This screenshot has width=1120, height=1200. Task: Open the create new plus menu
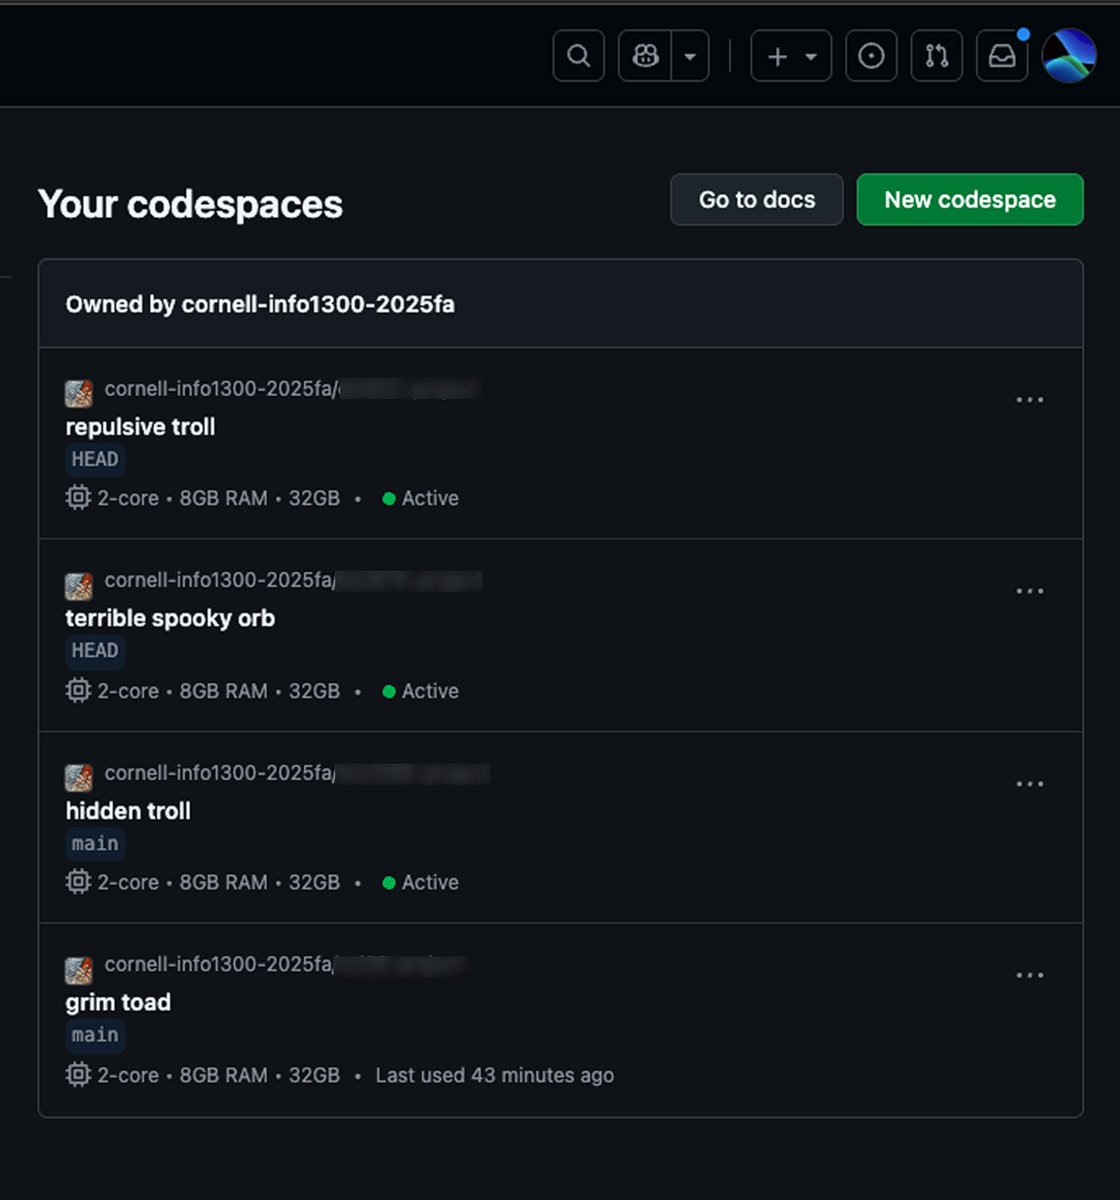coord(791,56)
